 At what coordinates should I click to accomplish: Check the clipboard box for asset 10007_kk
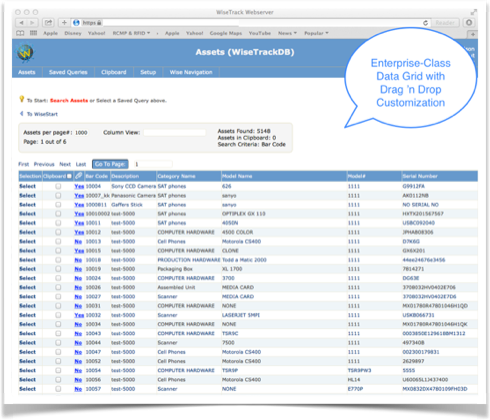click(x=58, y=195)
